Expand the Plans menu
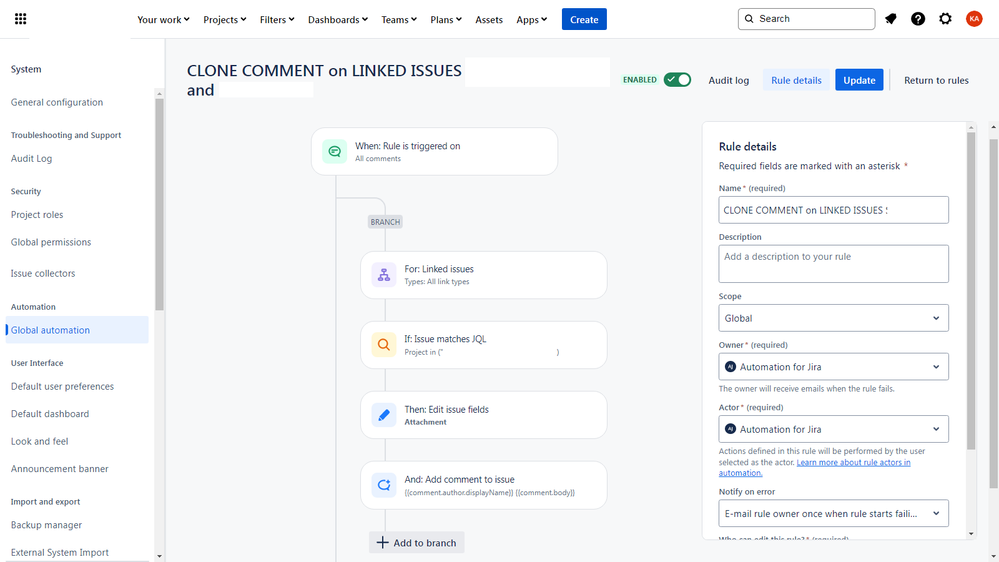 445,20
